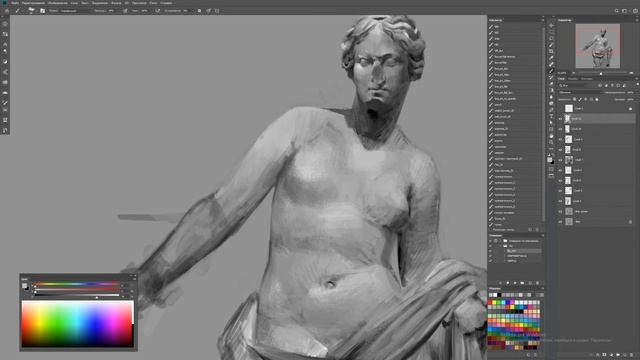Click Create new adjustment layer icon
This screenshot has width=640, height=360.
[x=611, y=355]
